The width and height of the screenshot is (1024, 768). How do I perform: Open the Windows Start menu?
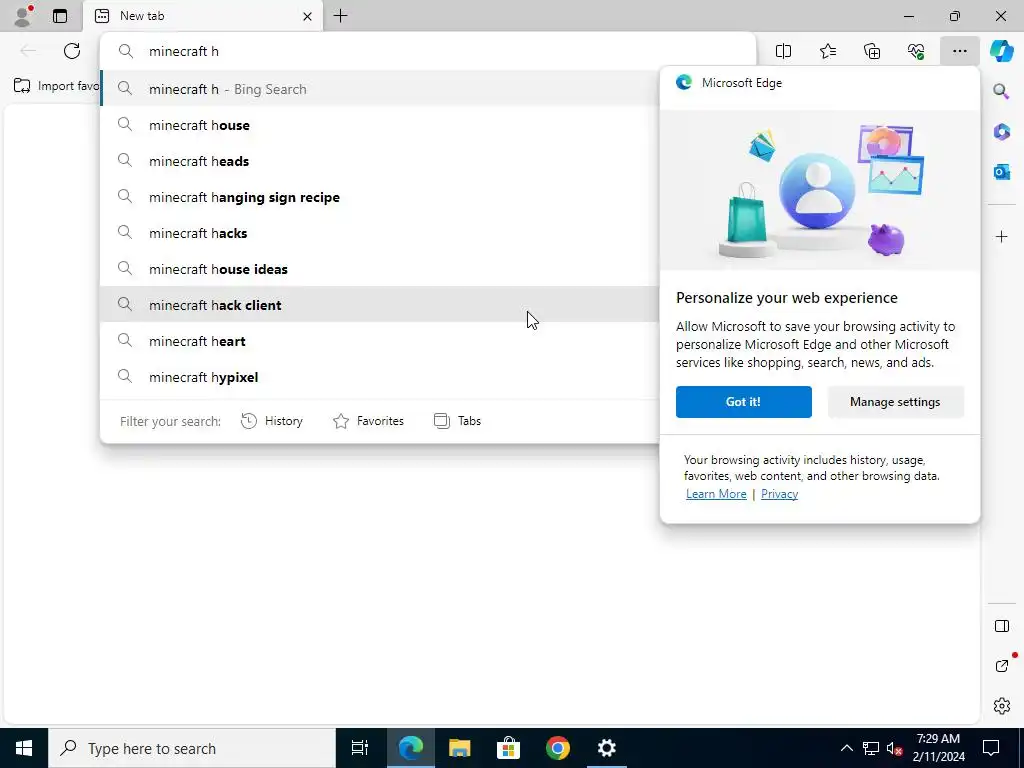pyautogui.click(x=24, y=748)
